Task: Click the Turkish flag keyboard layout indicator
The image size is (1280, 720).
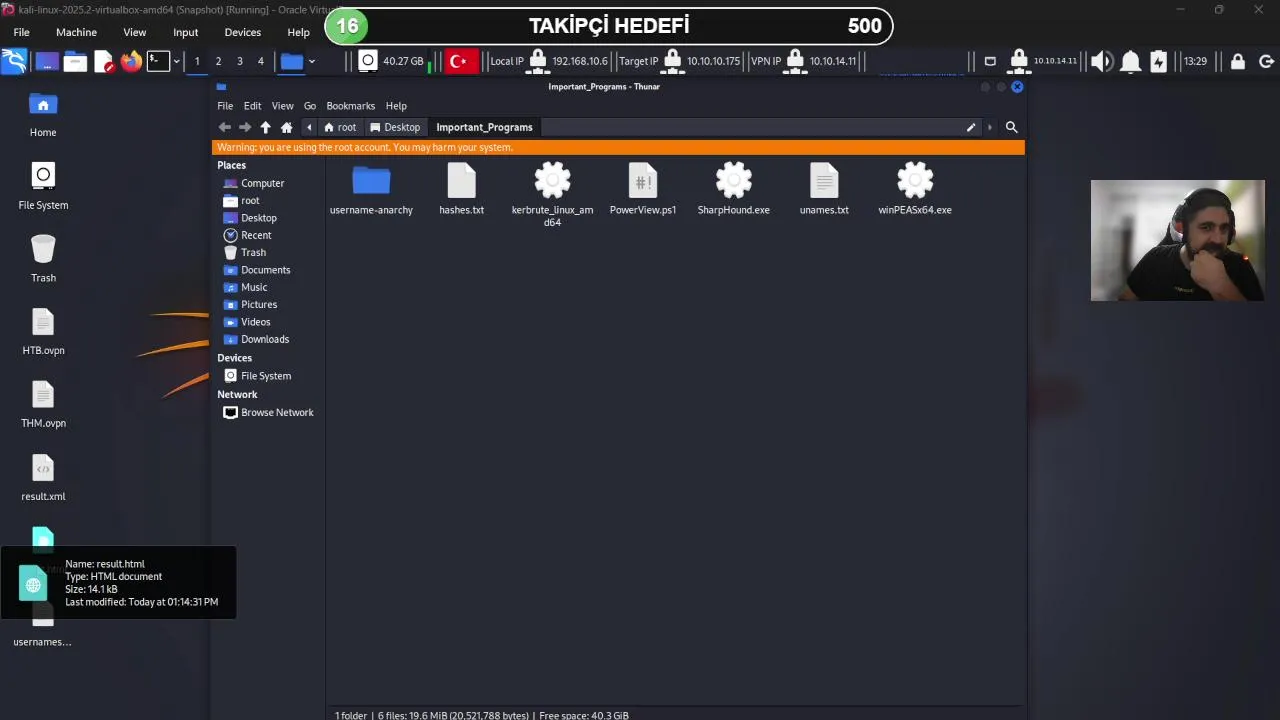Action: [459, 61]
